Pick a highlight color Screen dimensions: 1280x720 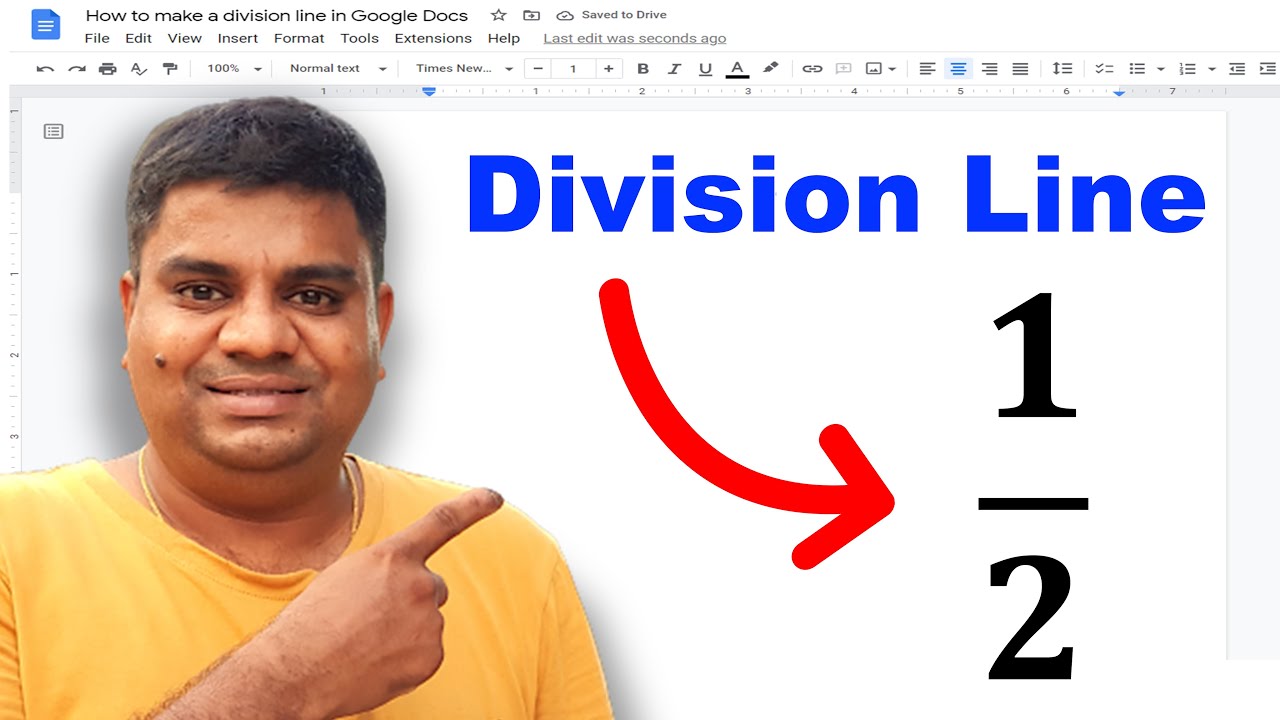[x=770, y=69]
